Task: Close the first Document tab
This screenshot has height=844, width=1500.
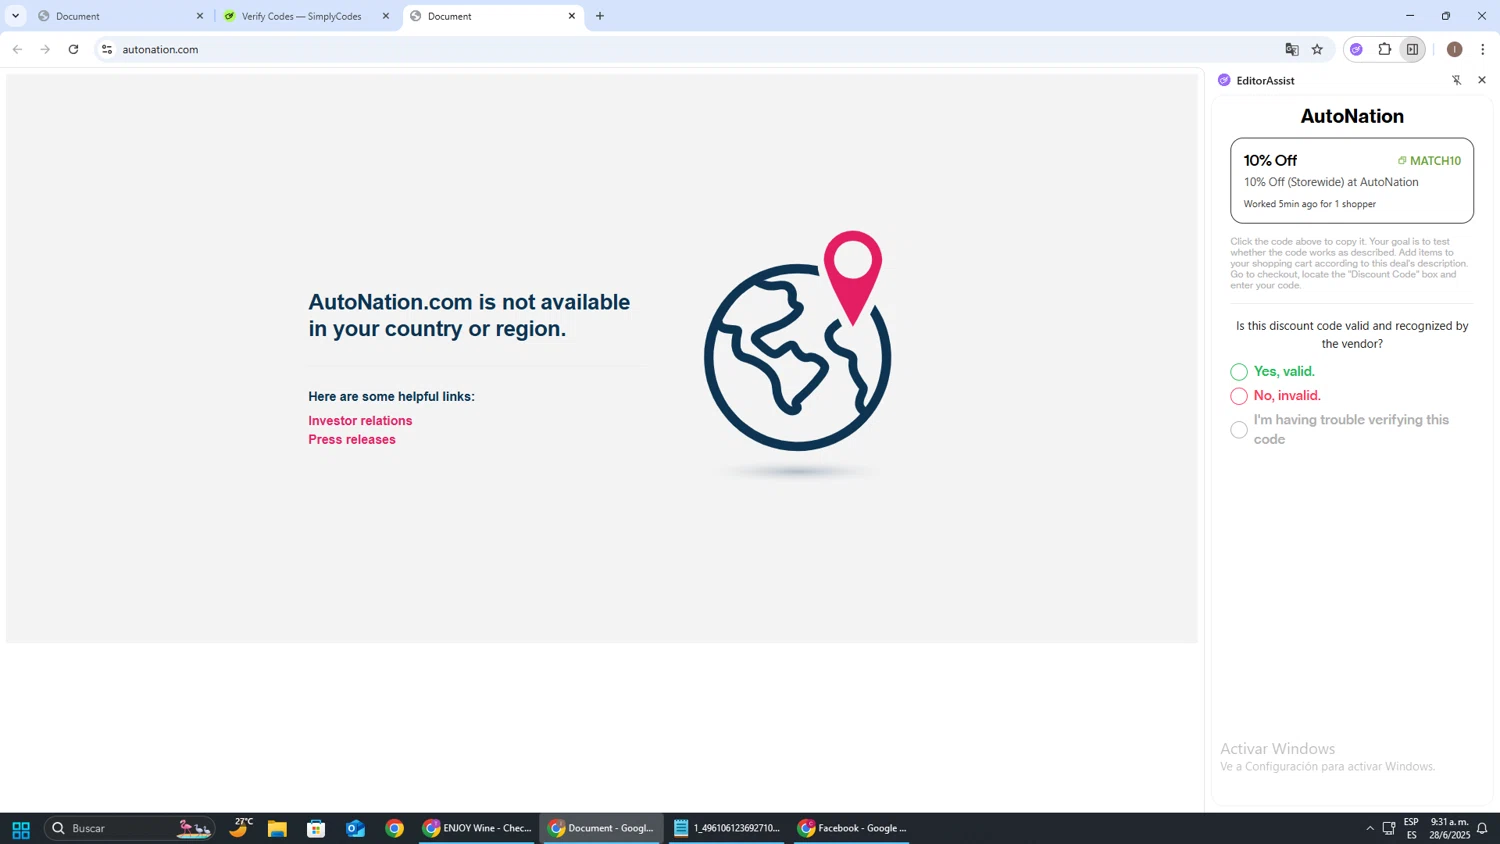Action: coord(199,16)
